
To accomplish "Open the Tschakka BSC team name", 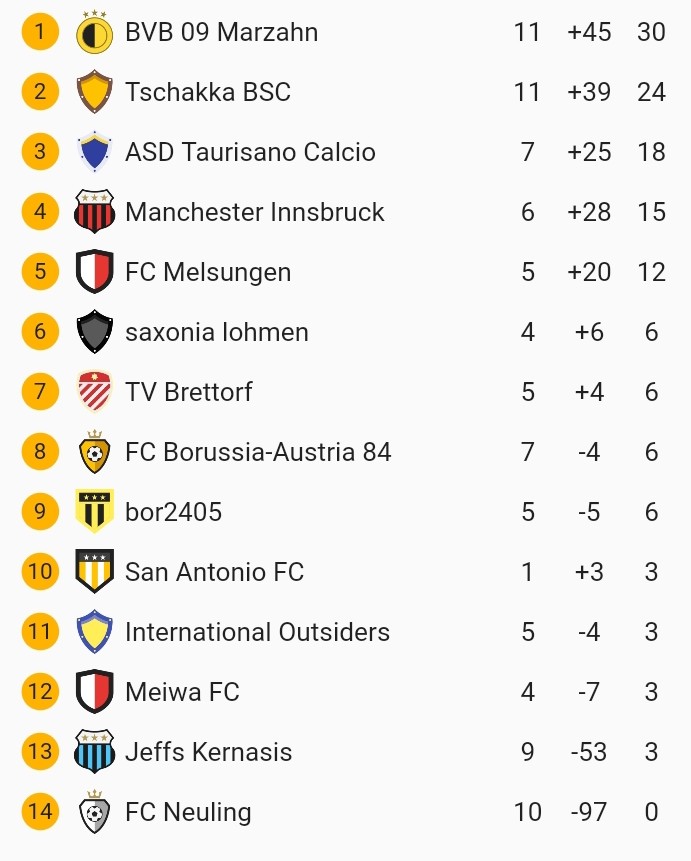I will point(208,92).
